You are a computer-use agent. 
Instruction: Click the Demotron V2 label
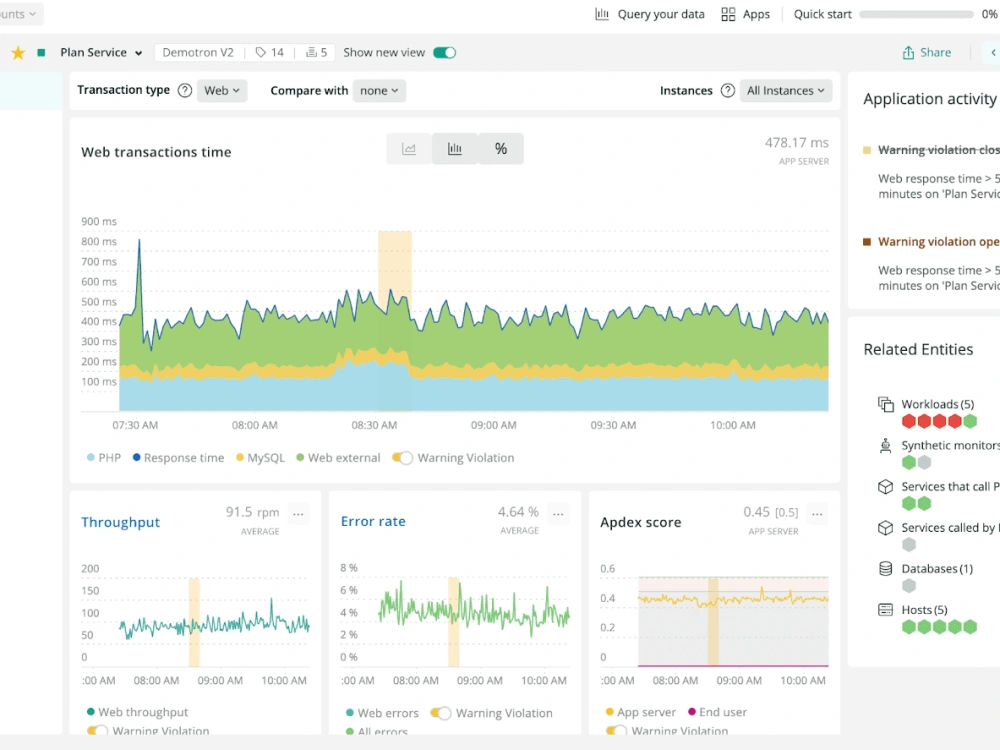coord(198,52)
